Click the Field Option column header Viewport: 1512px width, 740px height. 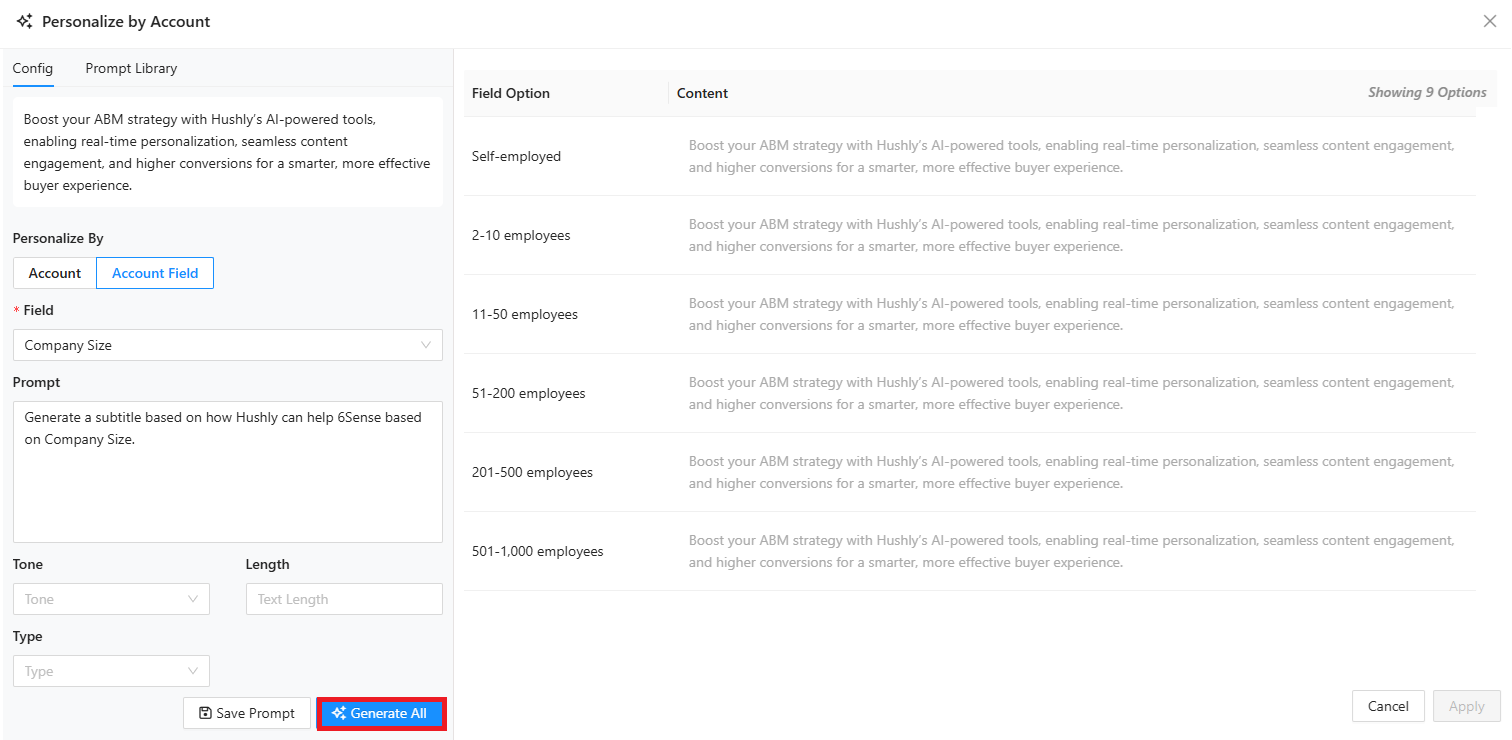point(511,93)
